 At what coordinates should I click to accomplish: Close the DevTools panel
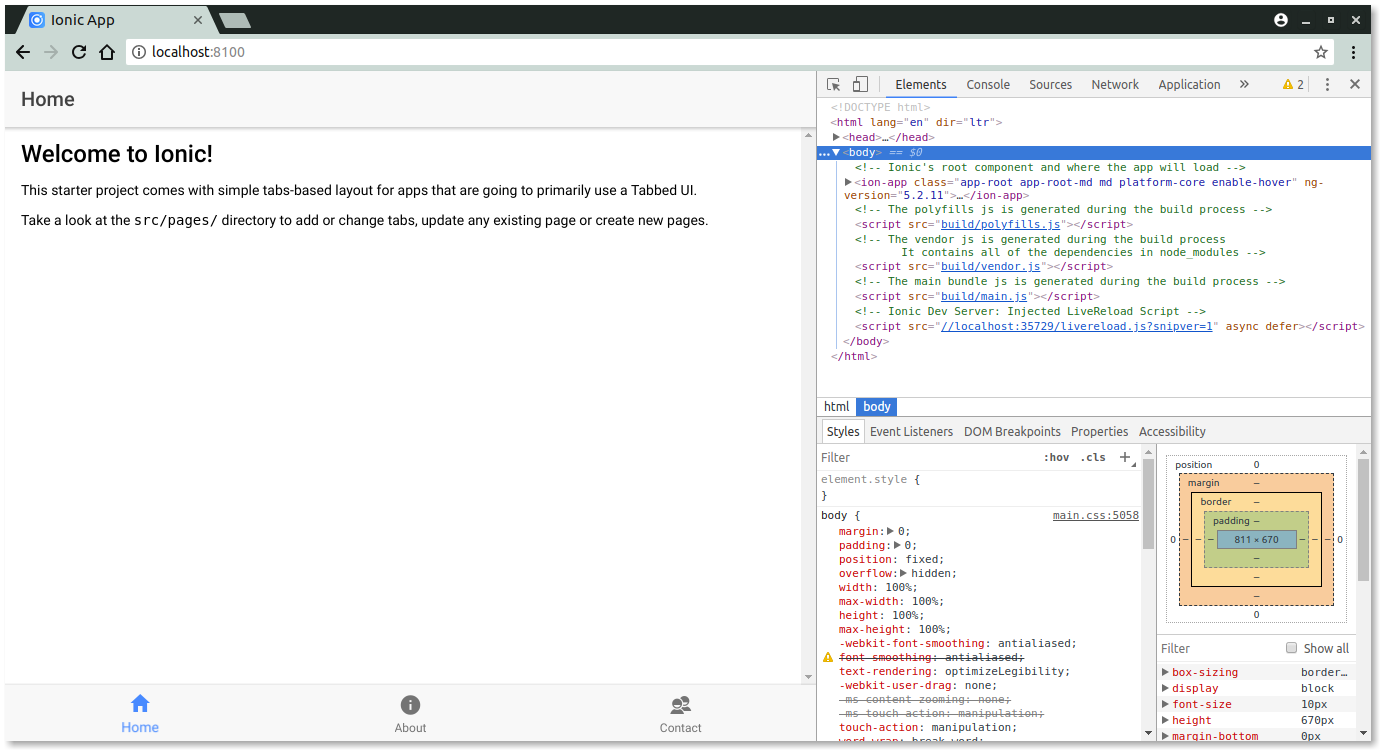[x=1355, y=85]
